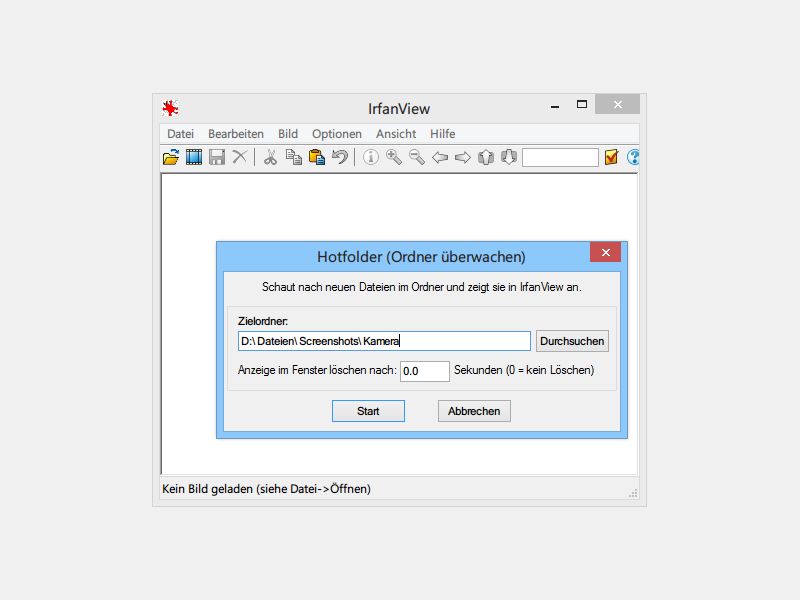The image size is (800, 600).
Task: Click the Paste clipboard icon
Action: click(317, 157)
